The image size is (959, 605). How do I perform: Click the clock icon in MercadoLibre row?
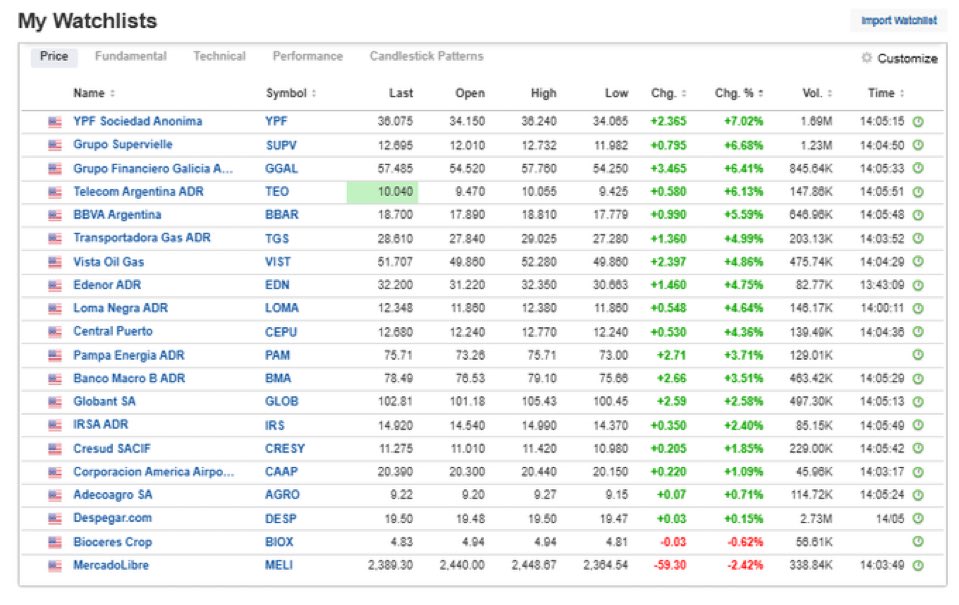point(918,565)
